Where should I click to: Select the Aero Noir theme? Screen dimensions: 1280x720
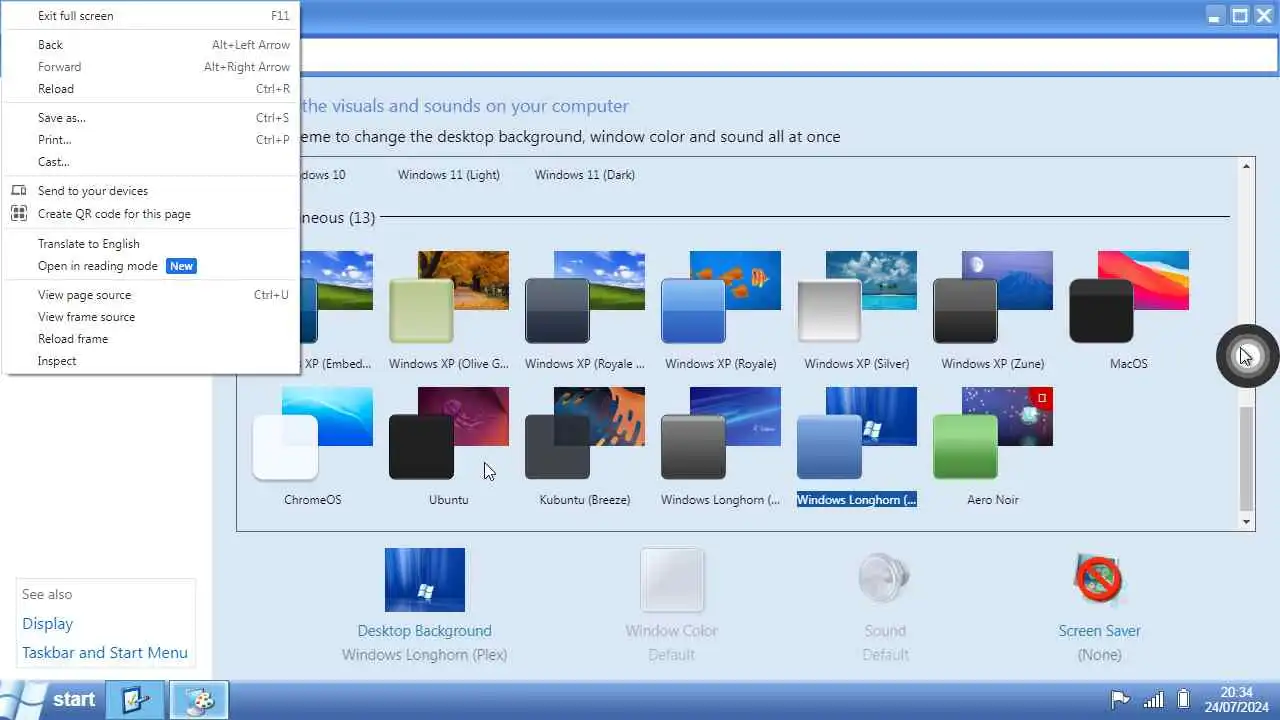992,446
